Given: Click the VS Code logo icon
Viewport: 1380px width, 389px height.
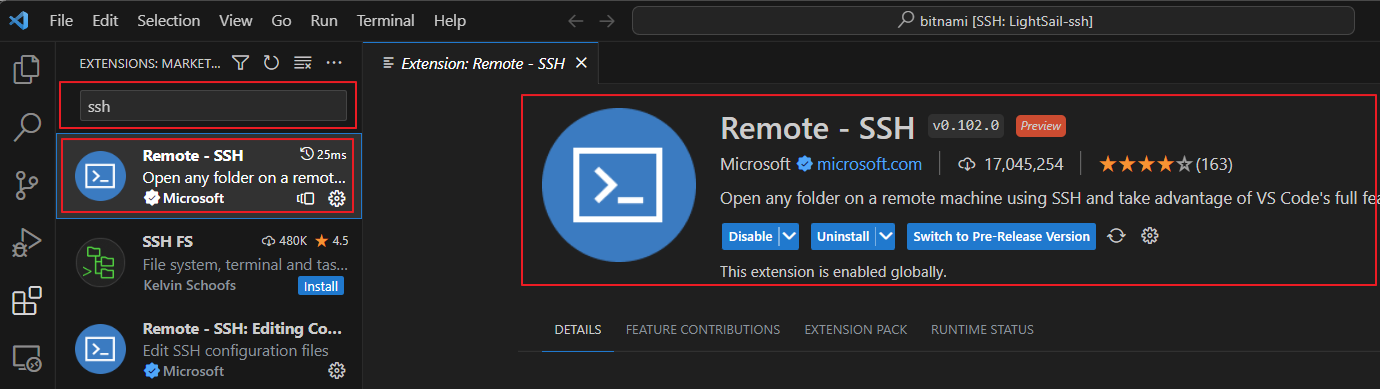Looking at the screenshot, I should point(19,20).
